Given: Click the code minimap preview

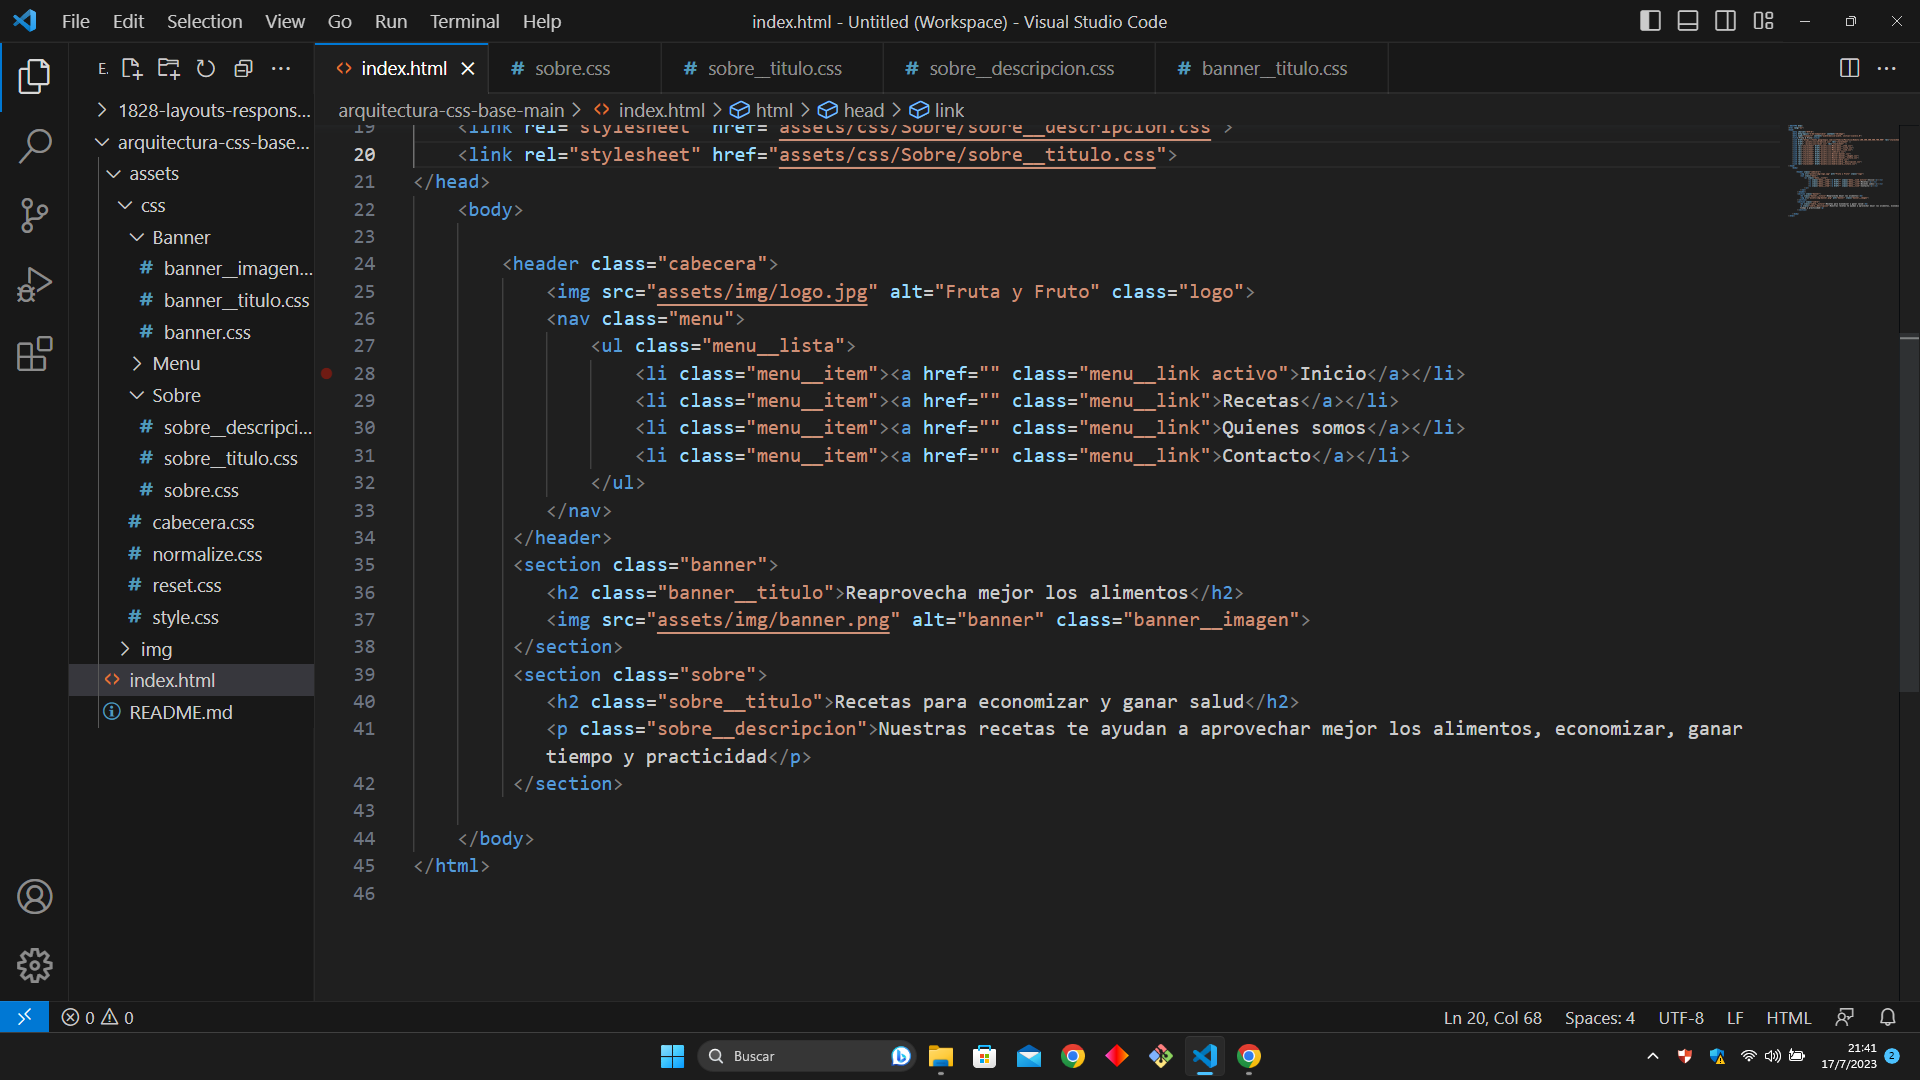Looking at the screenshot, I should [x=1843, y=170].
